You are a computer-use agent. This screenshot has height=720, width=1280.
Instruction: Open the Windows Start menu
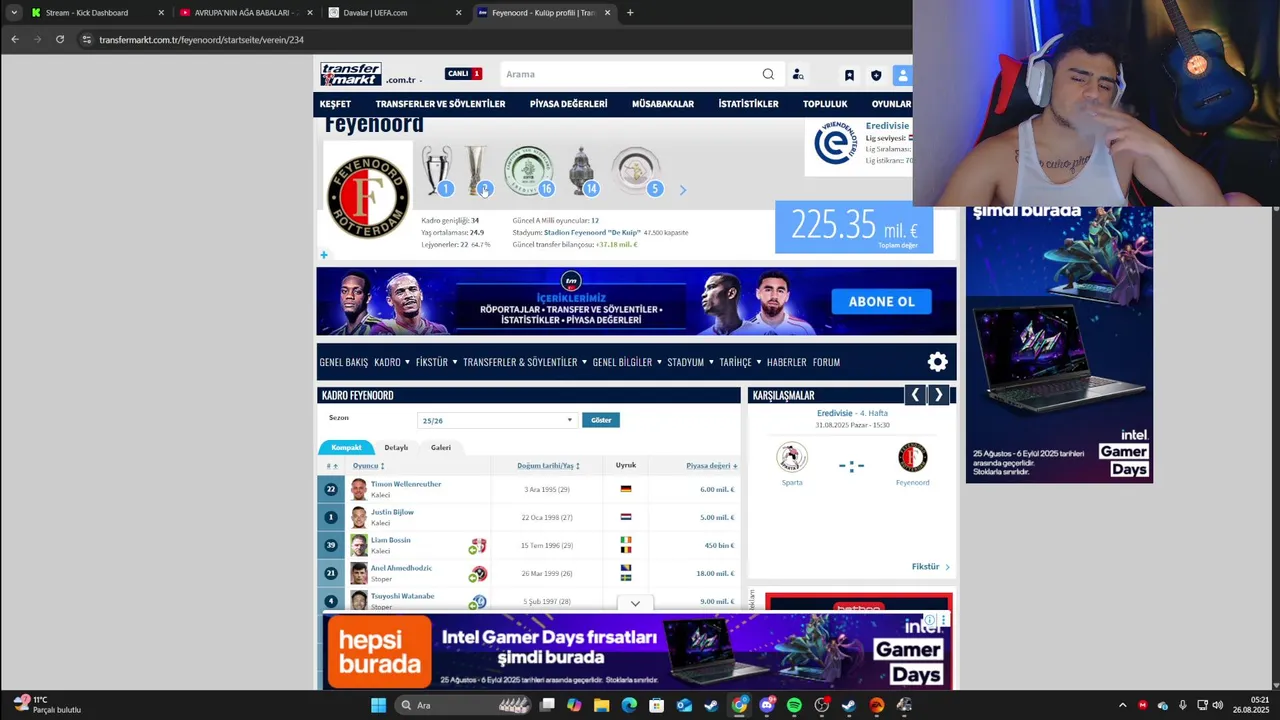[378, 705]
